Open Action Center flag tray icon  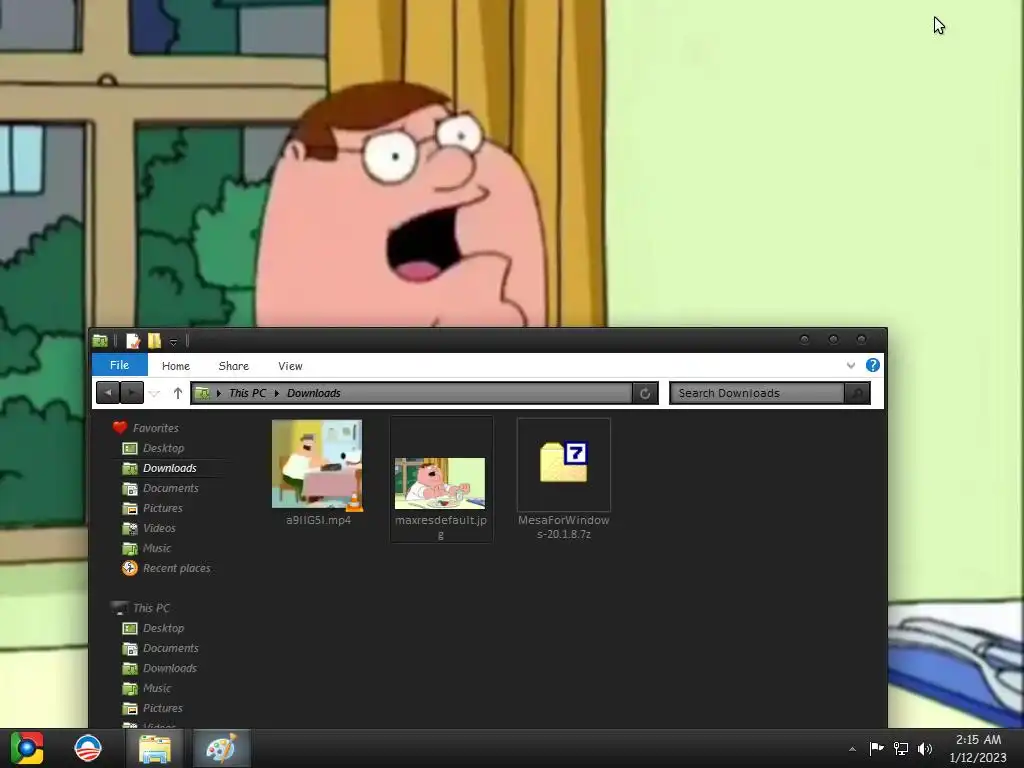coord(876,748)
